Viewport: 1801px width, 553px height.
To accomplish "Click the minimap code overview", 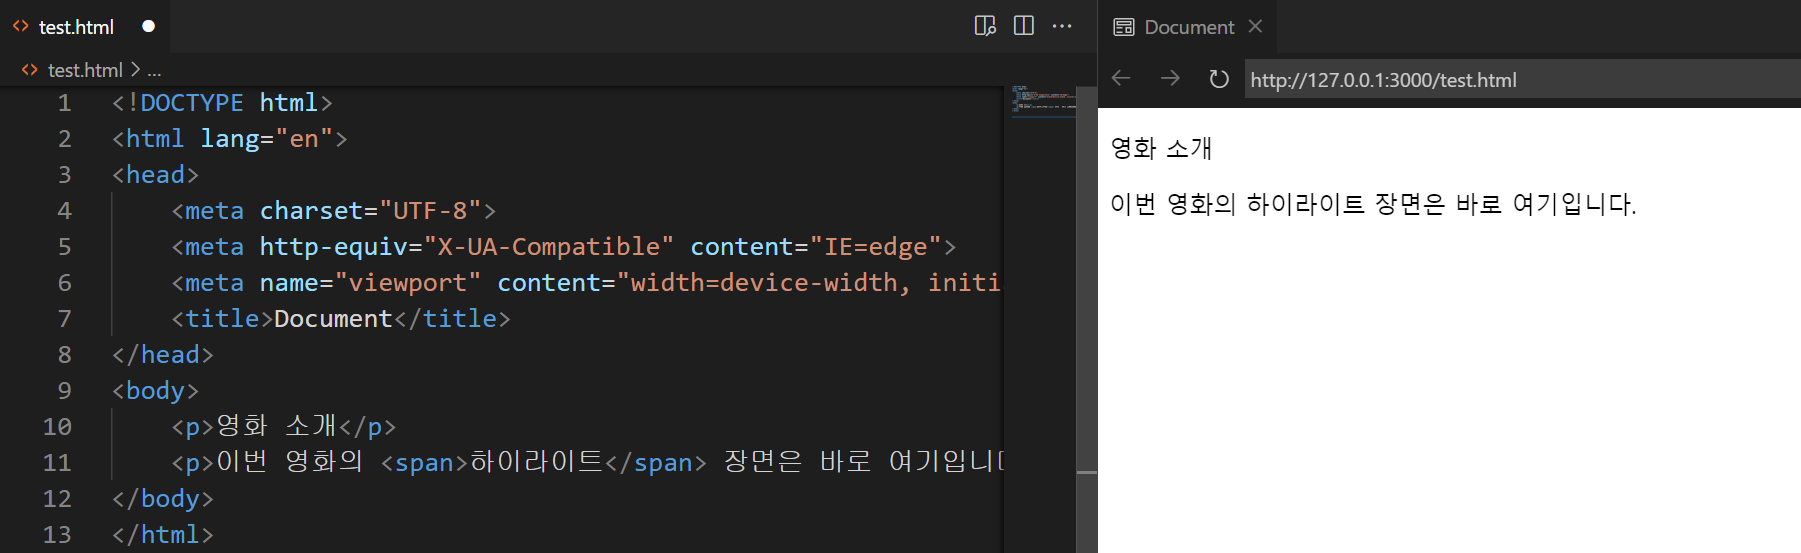I will (1043, 100).
